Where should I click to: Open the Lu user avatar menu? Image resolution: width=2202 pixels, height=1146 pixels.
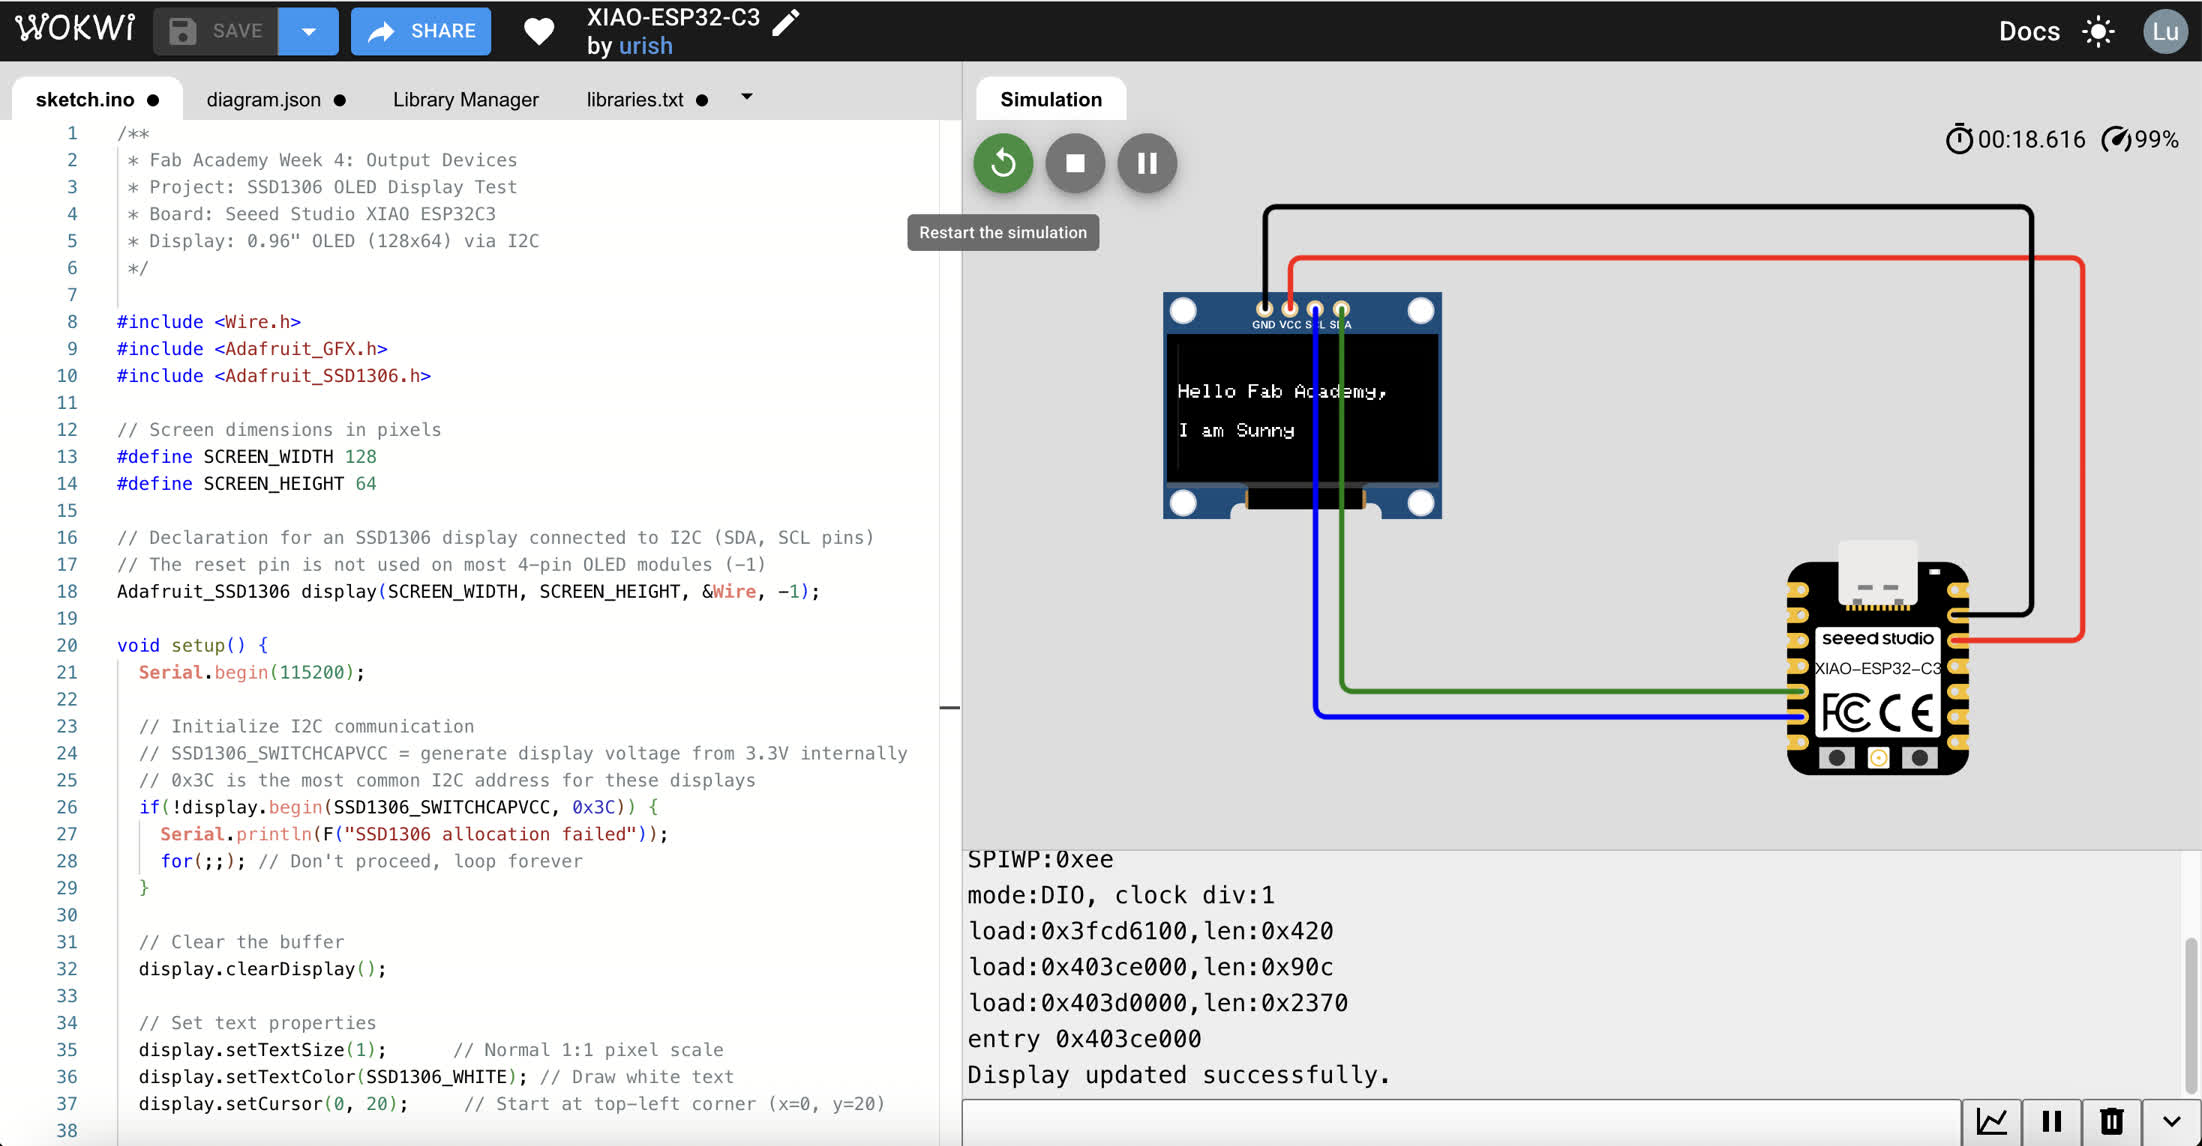pos(2165,32)
